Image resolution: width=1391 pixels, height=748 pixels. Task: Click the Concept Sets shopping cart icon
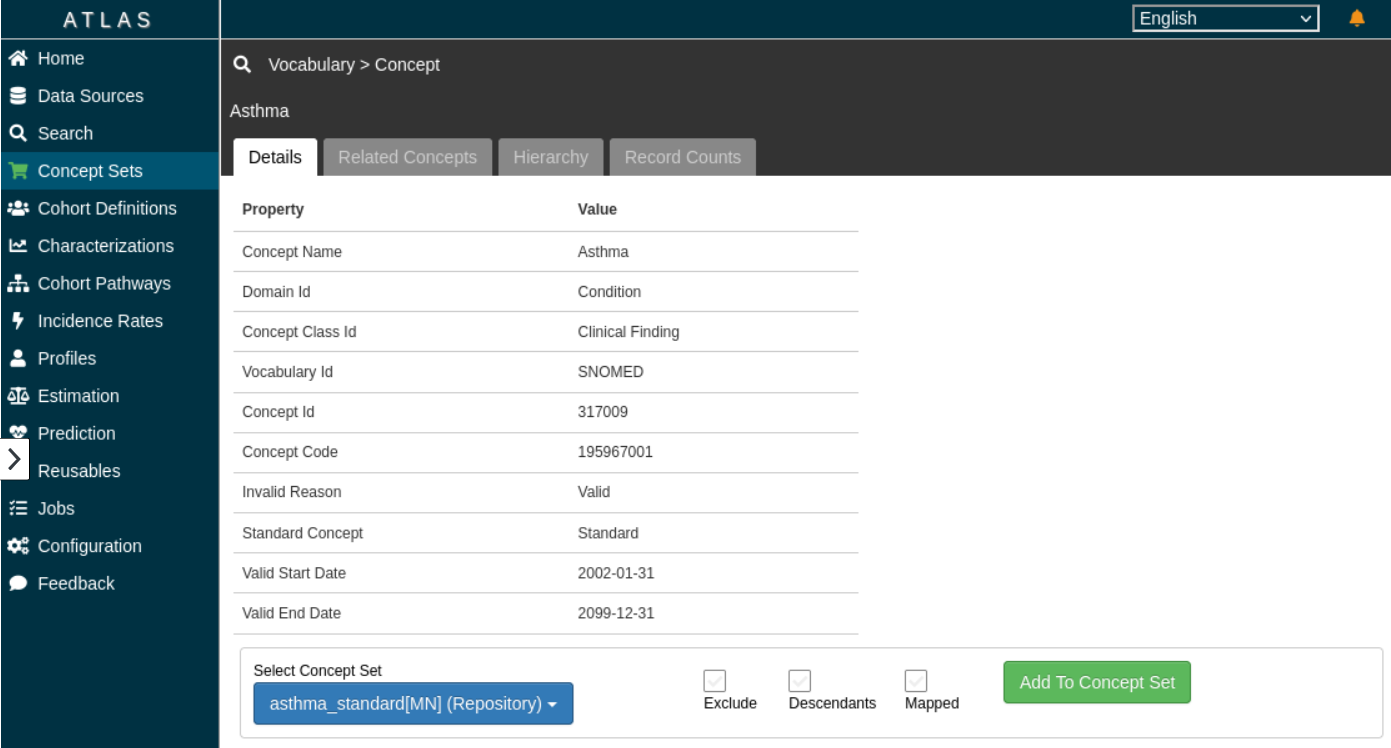click(x=17, y=171)
